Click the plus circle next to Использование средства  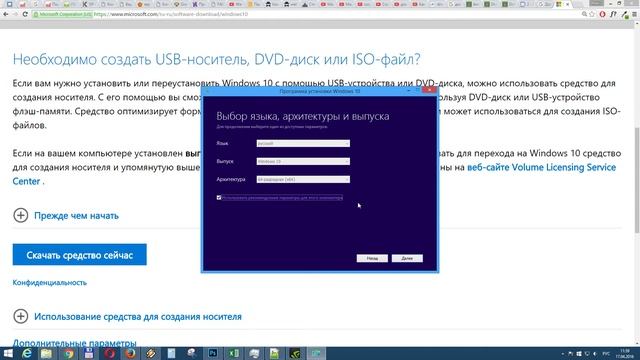[x=21, y=316]
